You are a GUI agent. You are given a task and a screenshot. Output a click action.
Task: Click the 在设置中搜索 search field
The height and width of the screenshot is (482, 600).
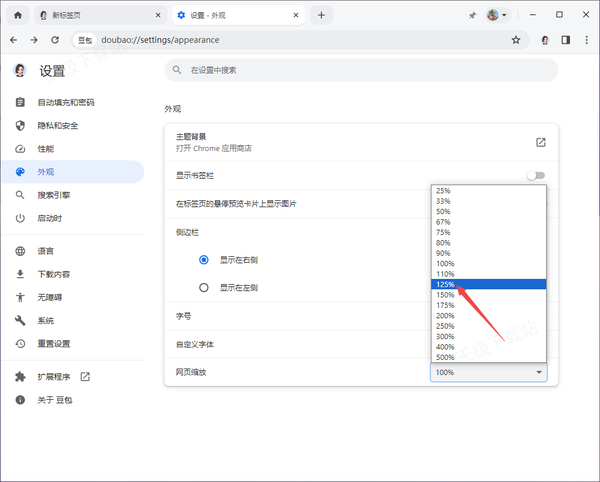360,71
